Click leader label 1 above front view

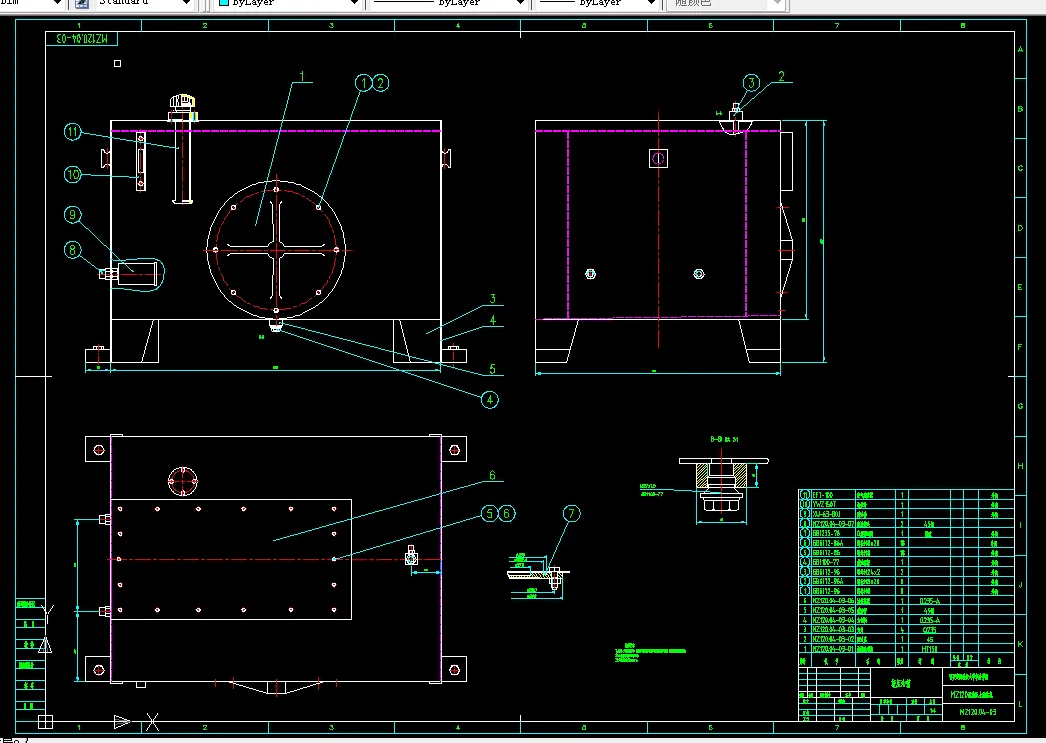point(302,77)
